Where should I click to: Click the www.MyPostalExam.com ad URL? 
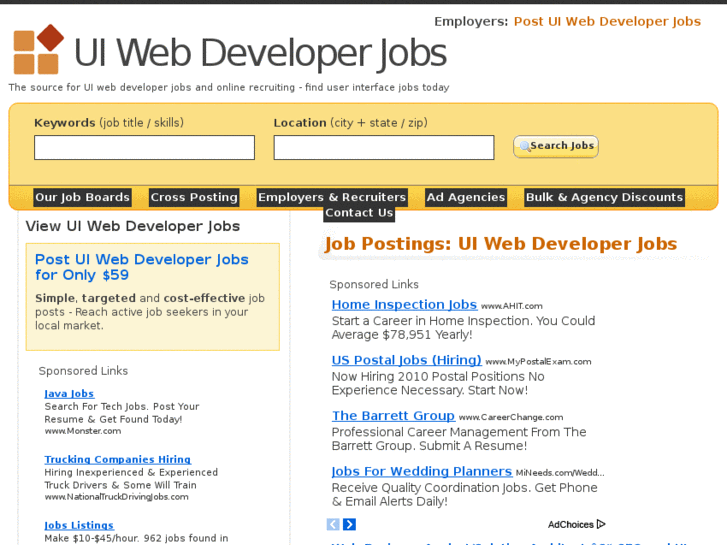(538, 362)
